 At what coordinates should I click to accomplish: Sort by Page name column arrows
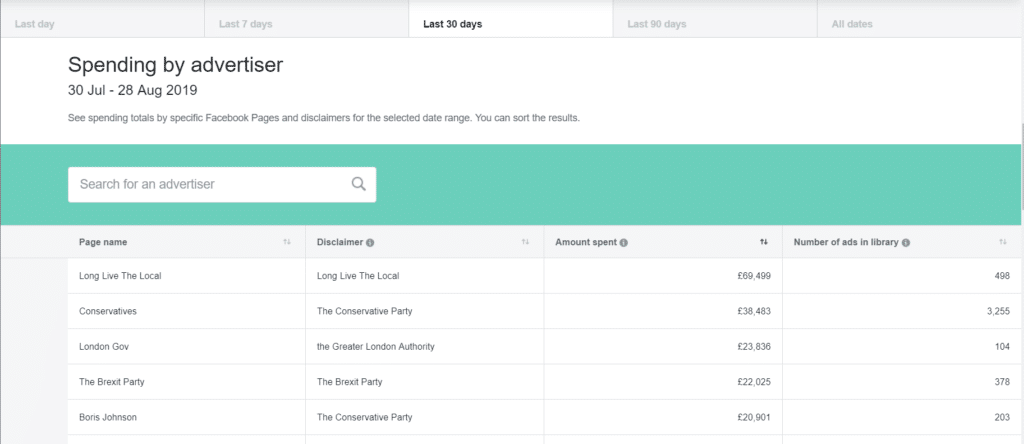(287, 242)
